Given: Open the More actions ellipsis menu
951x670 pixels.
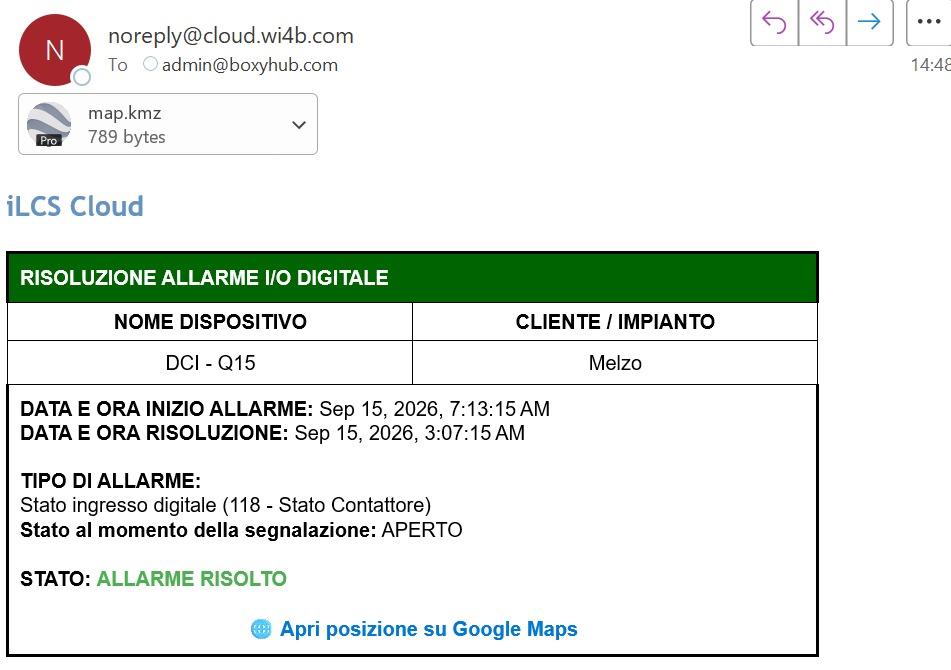Looking at the screenshot, I should click(x=929, y=22).
